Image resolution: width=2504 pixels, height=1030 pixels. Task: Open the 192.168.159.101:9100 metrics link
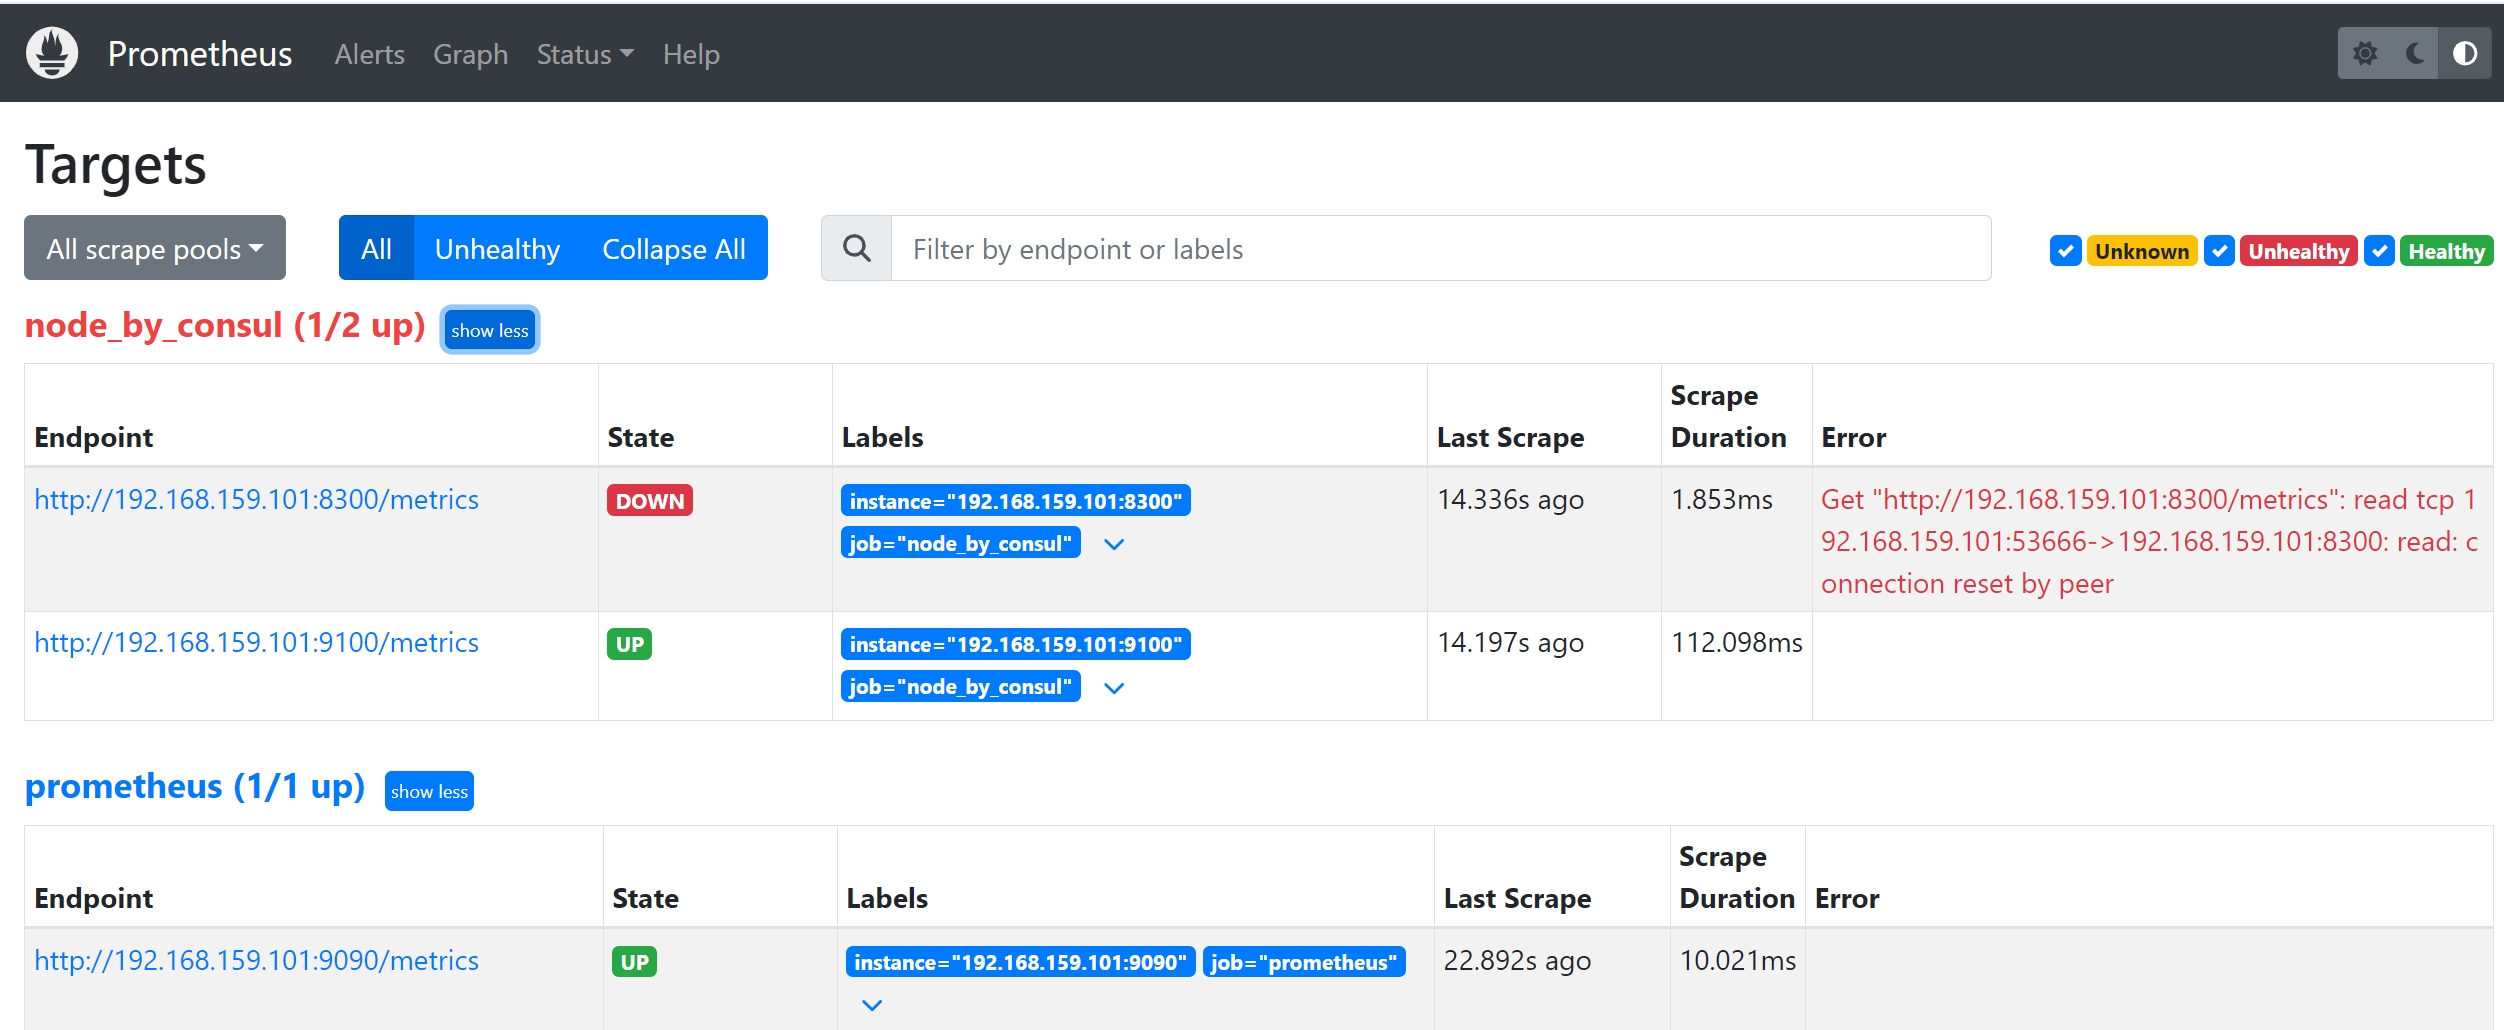click(x=257, y=643)
